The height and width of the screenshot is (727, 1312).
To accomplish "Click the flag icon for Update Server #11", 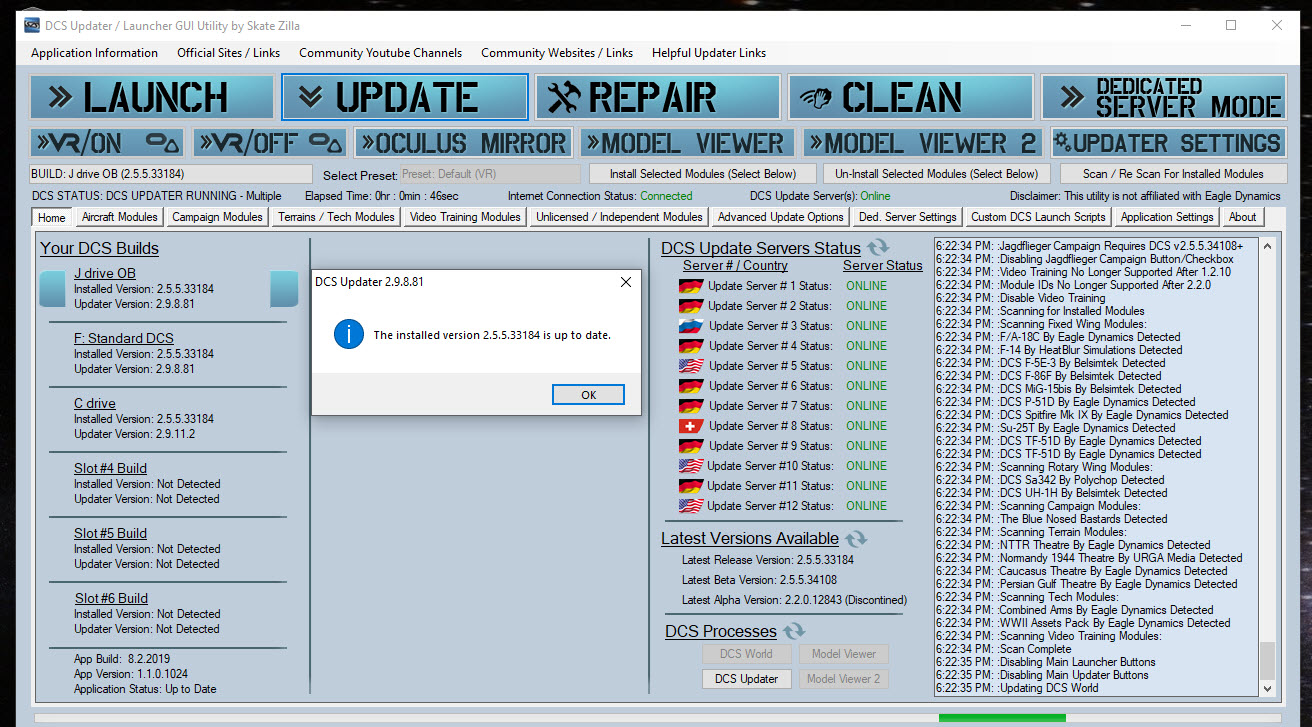I will click(x=691, y=486).
